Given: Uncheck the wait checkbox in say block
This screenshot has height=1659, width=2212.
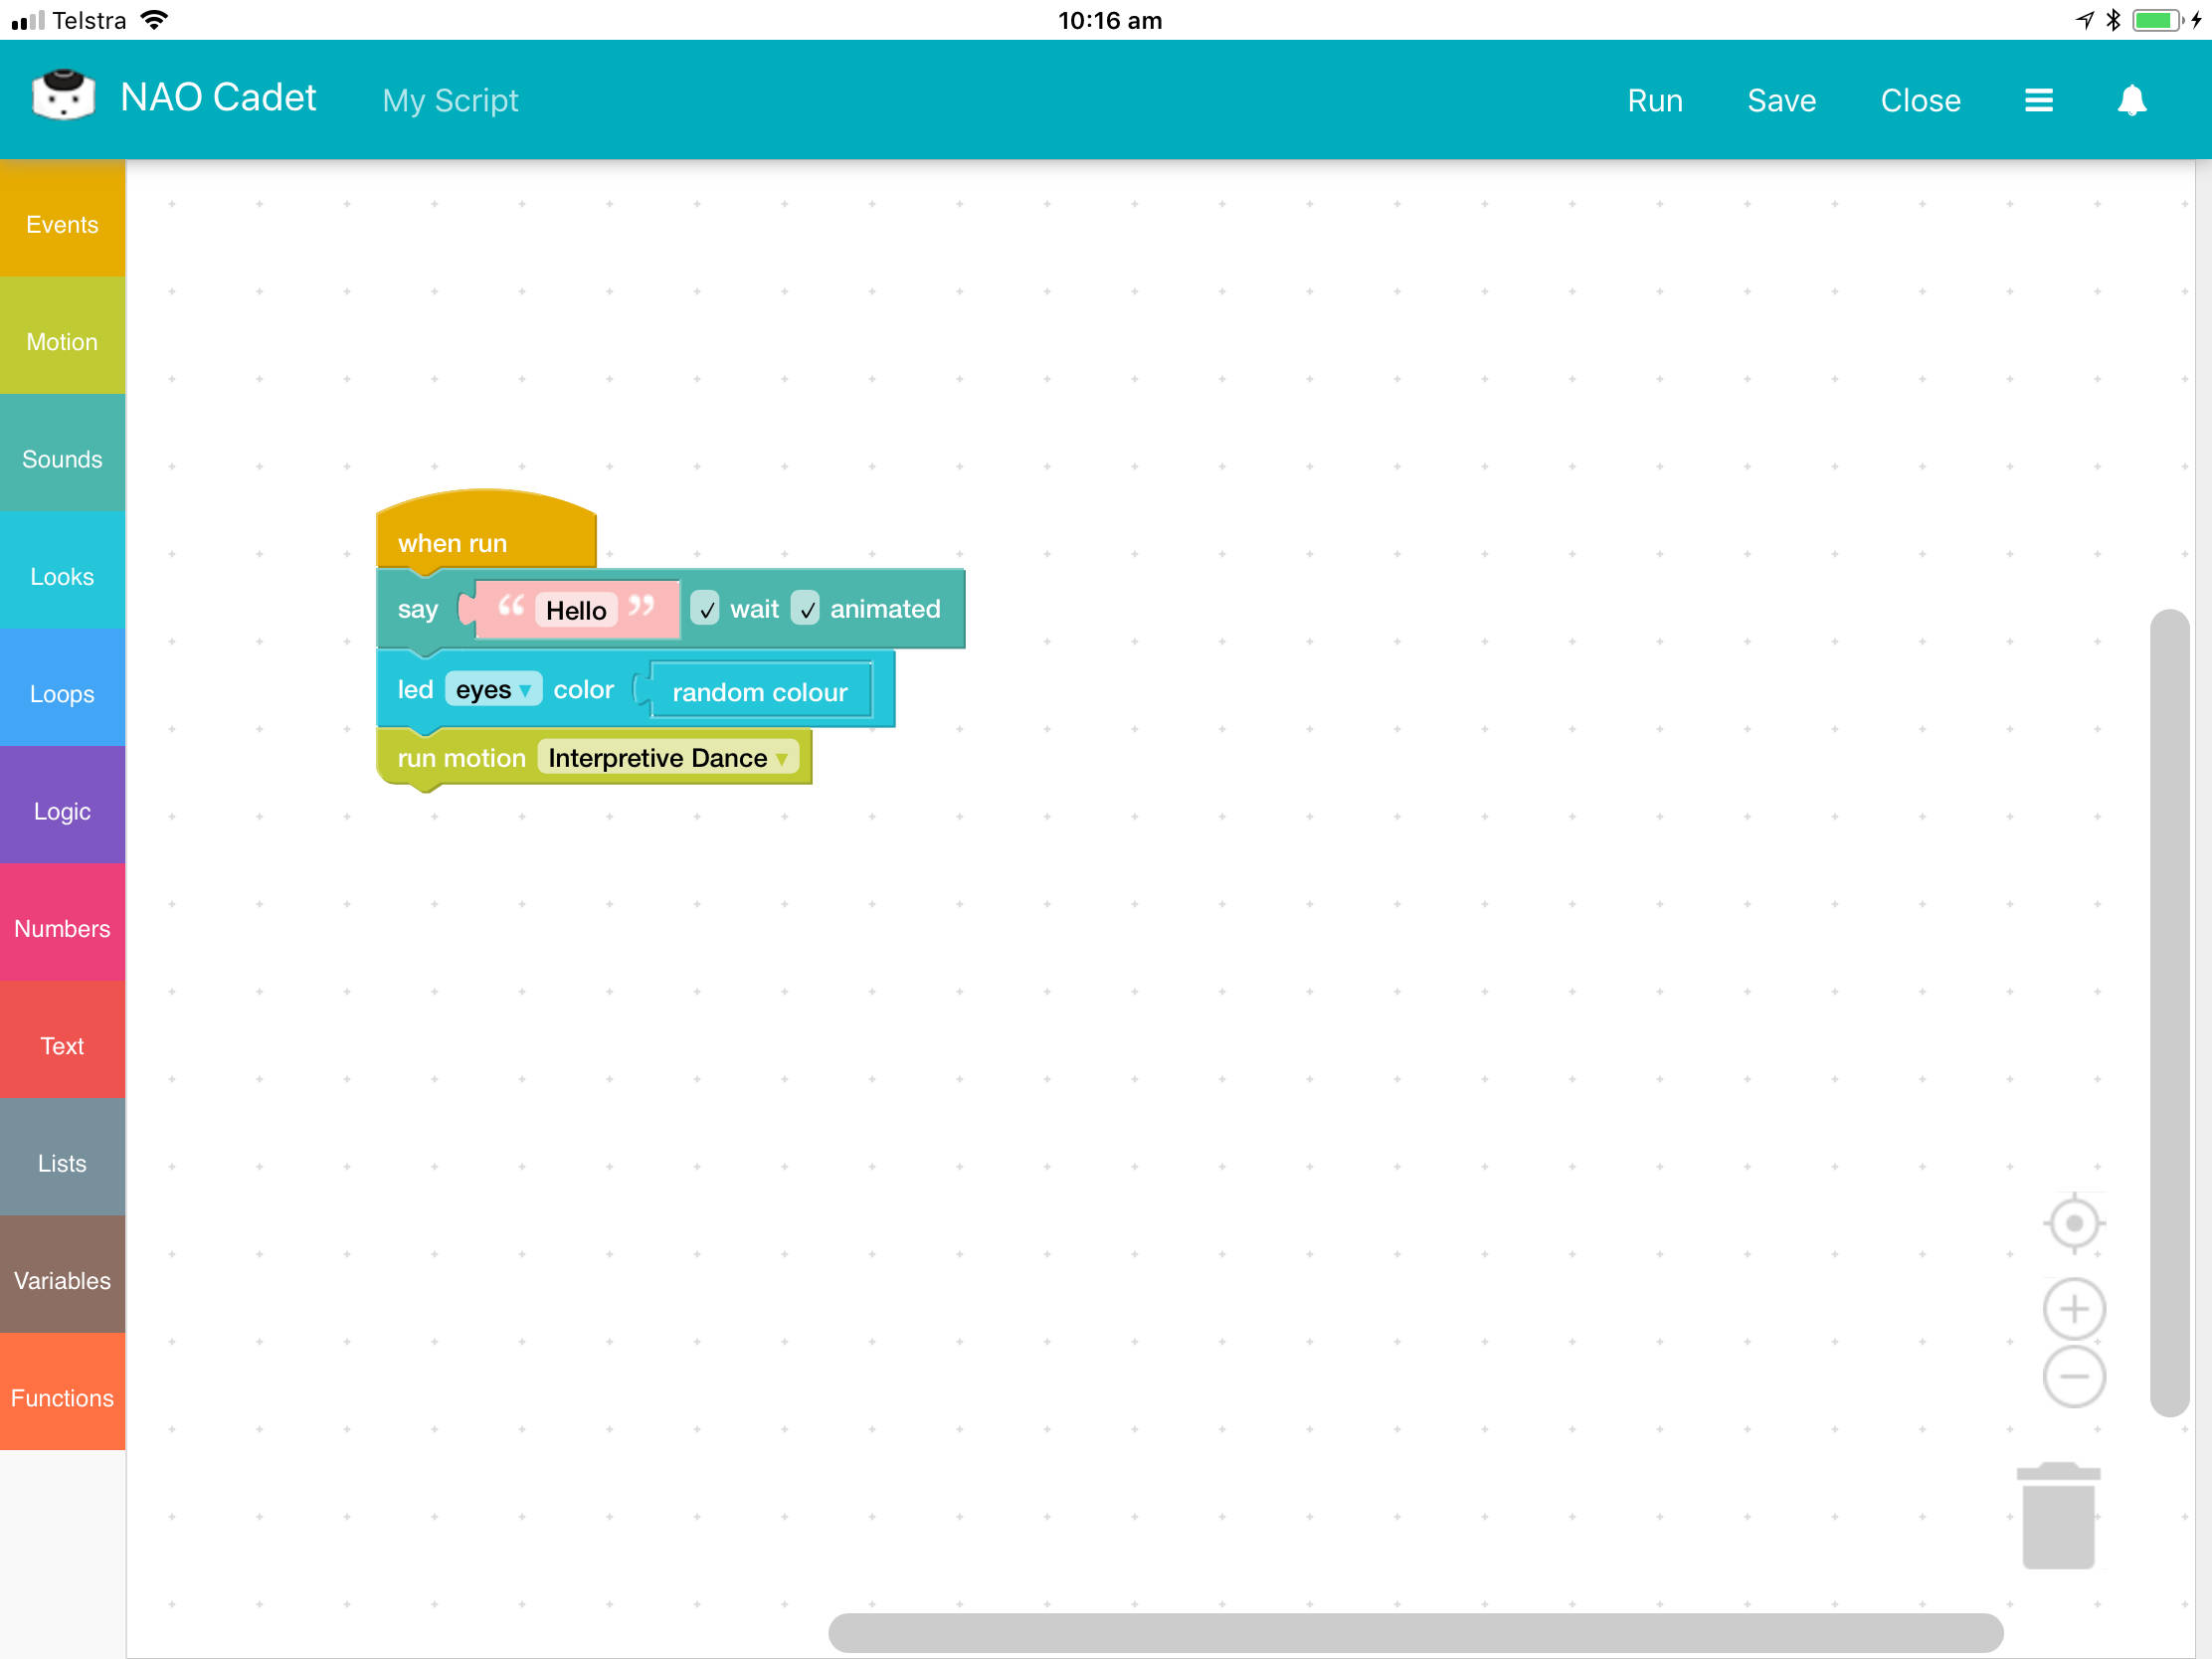Looking at the screenshot, I should (705, 609).
